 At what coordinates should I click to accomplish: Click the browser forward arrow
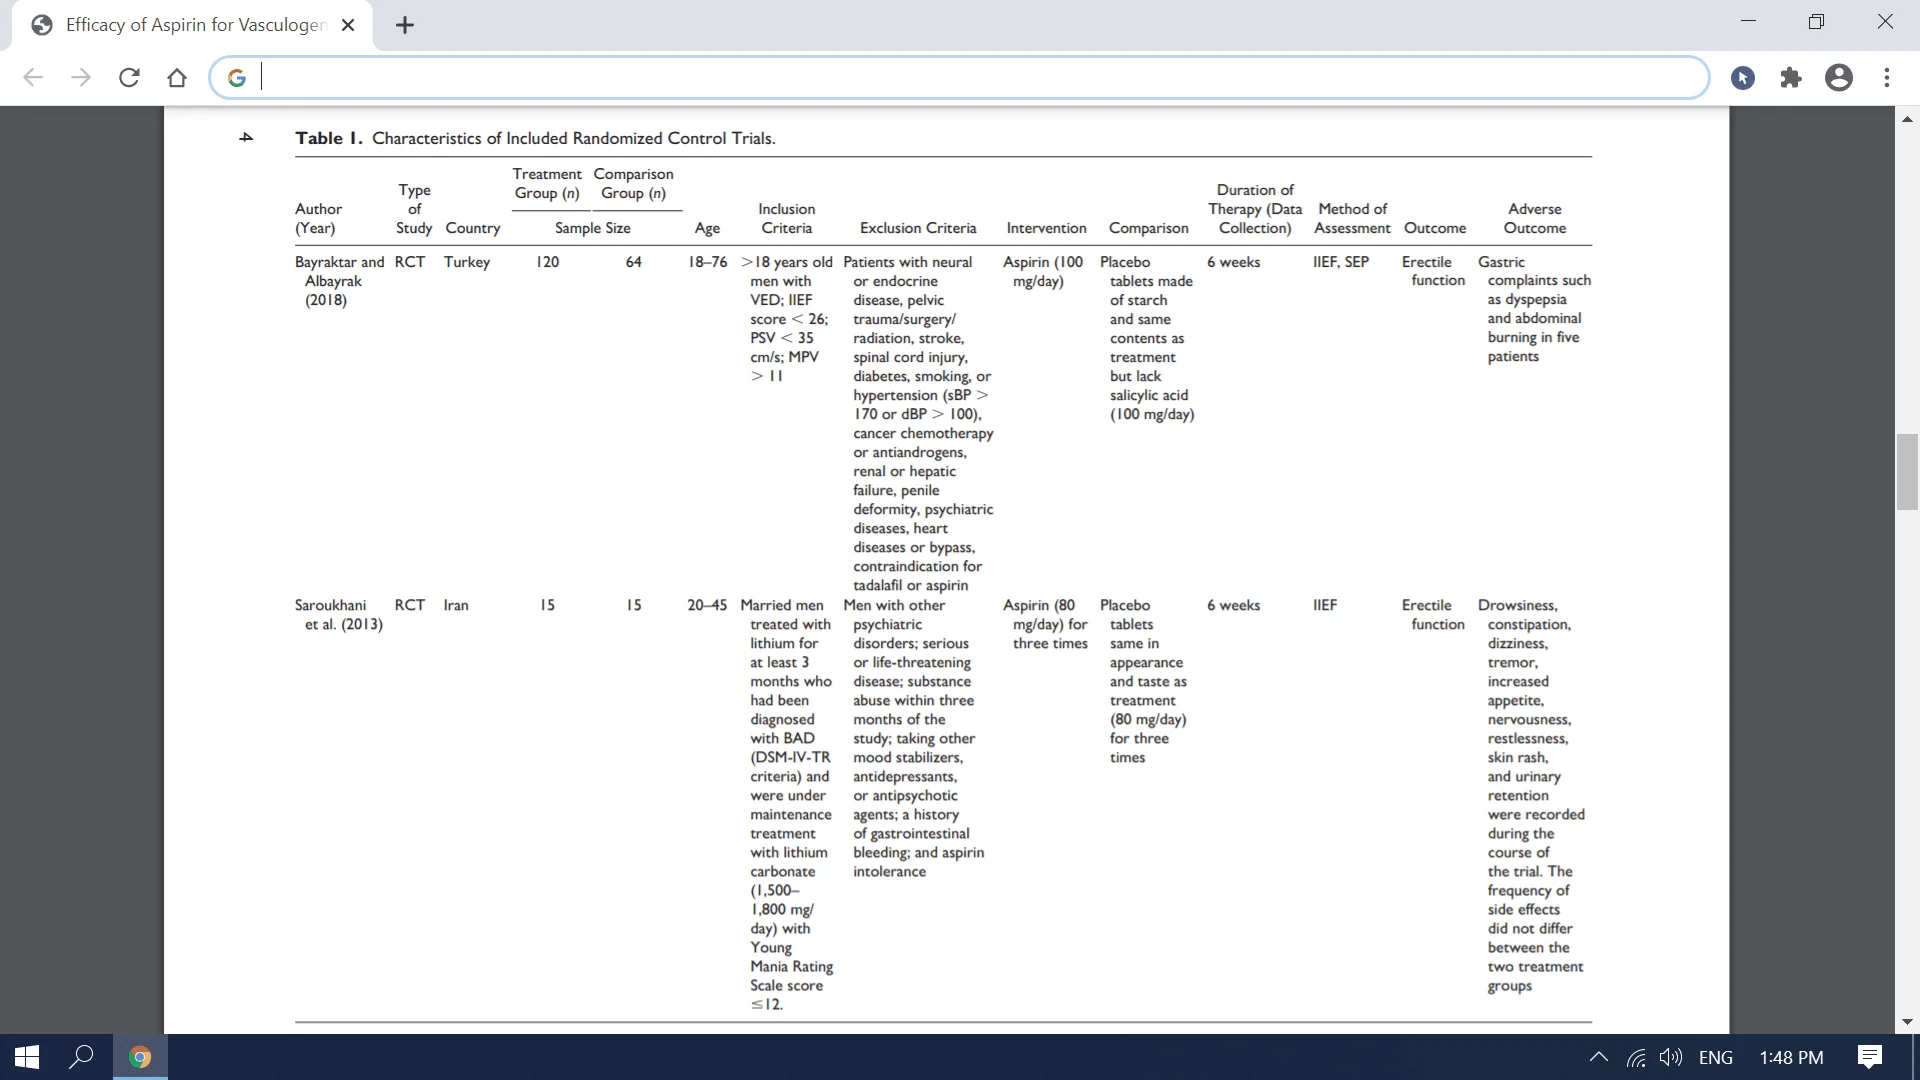point(81,78)
